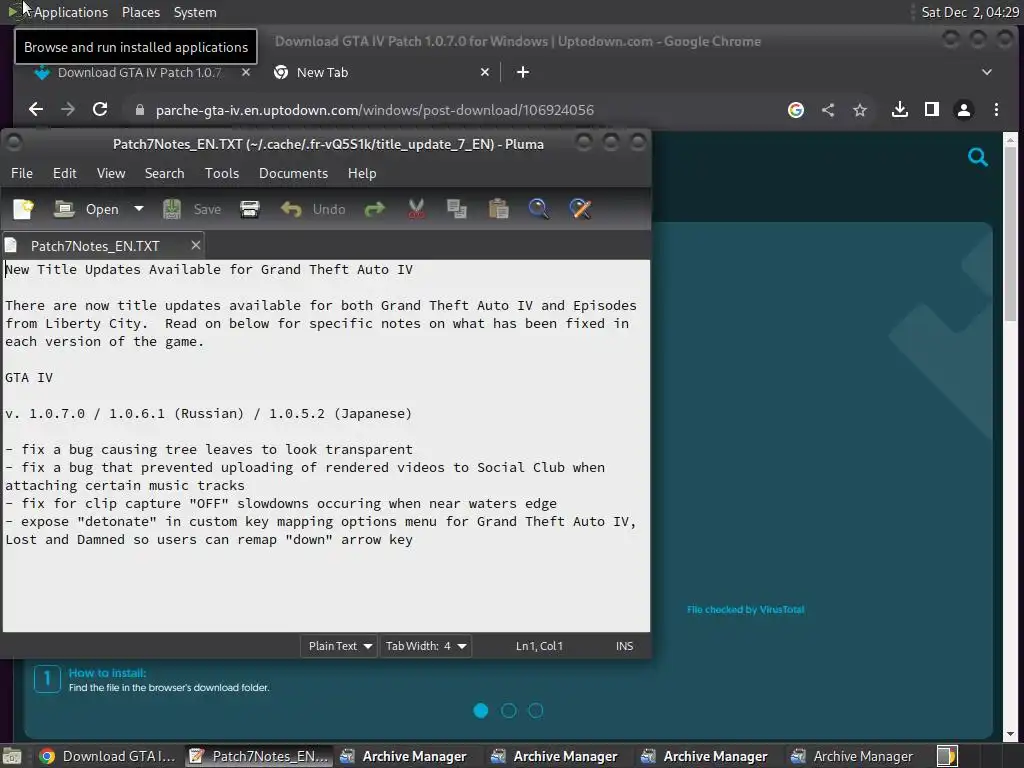Click the Google icon in address bar
The height and width of the screenshot is (768, 1024).
click(x=795, y=110)
